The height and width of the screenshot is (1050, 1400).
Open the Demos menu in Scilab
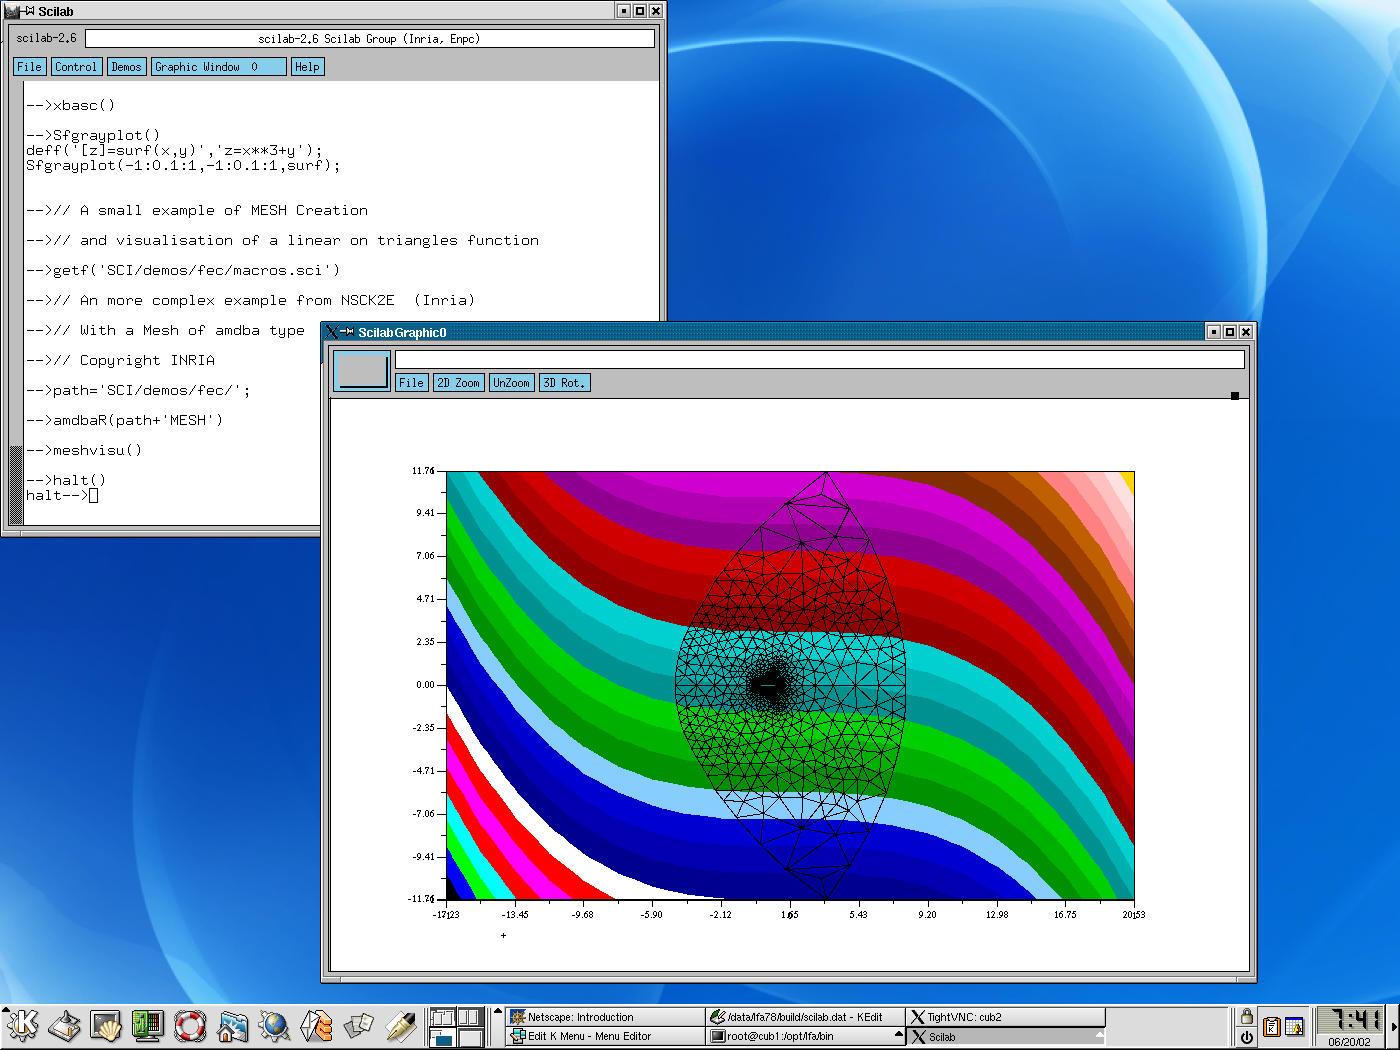tap(126, 67)
